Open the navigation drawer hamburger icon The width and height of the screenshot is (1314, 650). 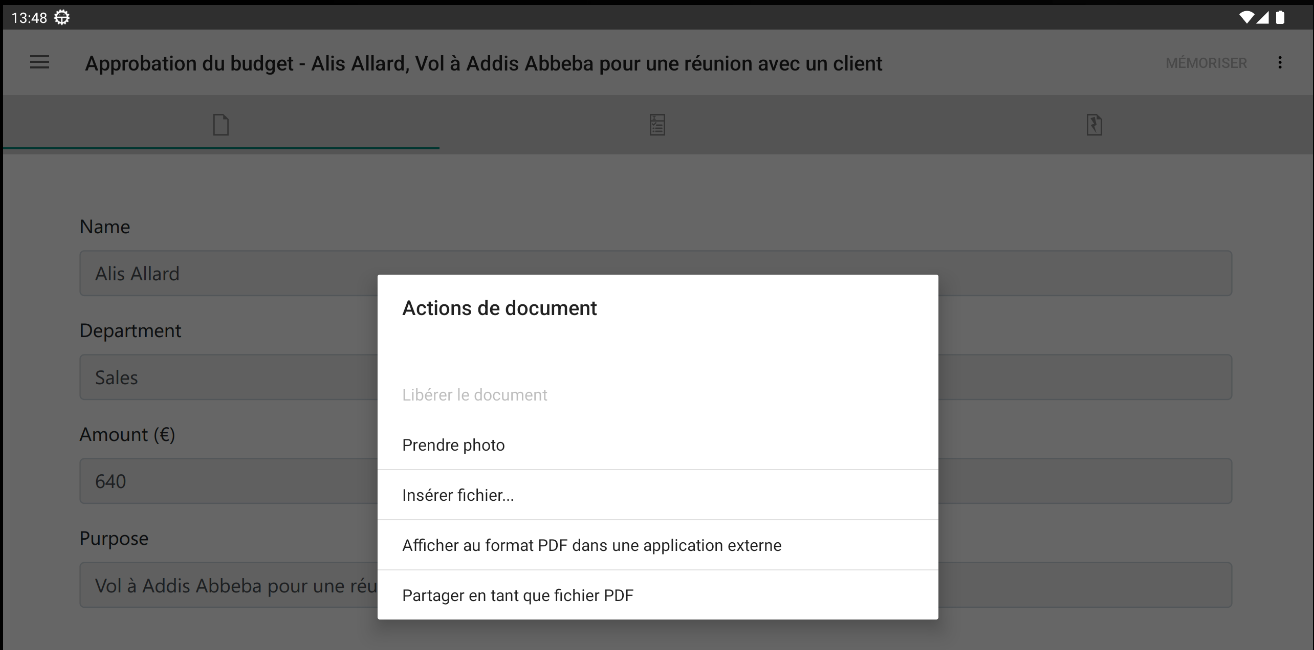click(39, 62)
